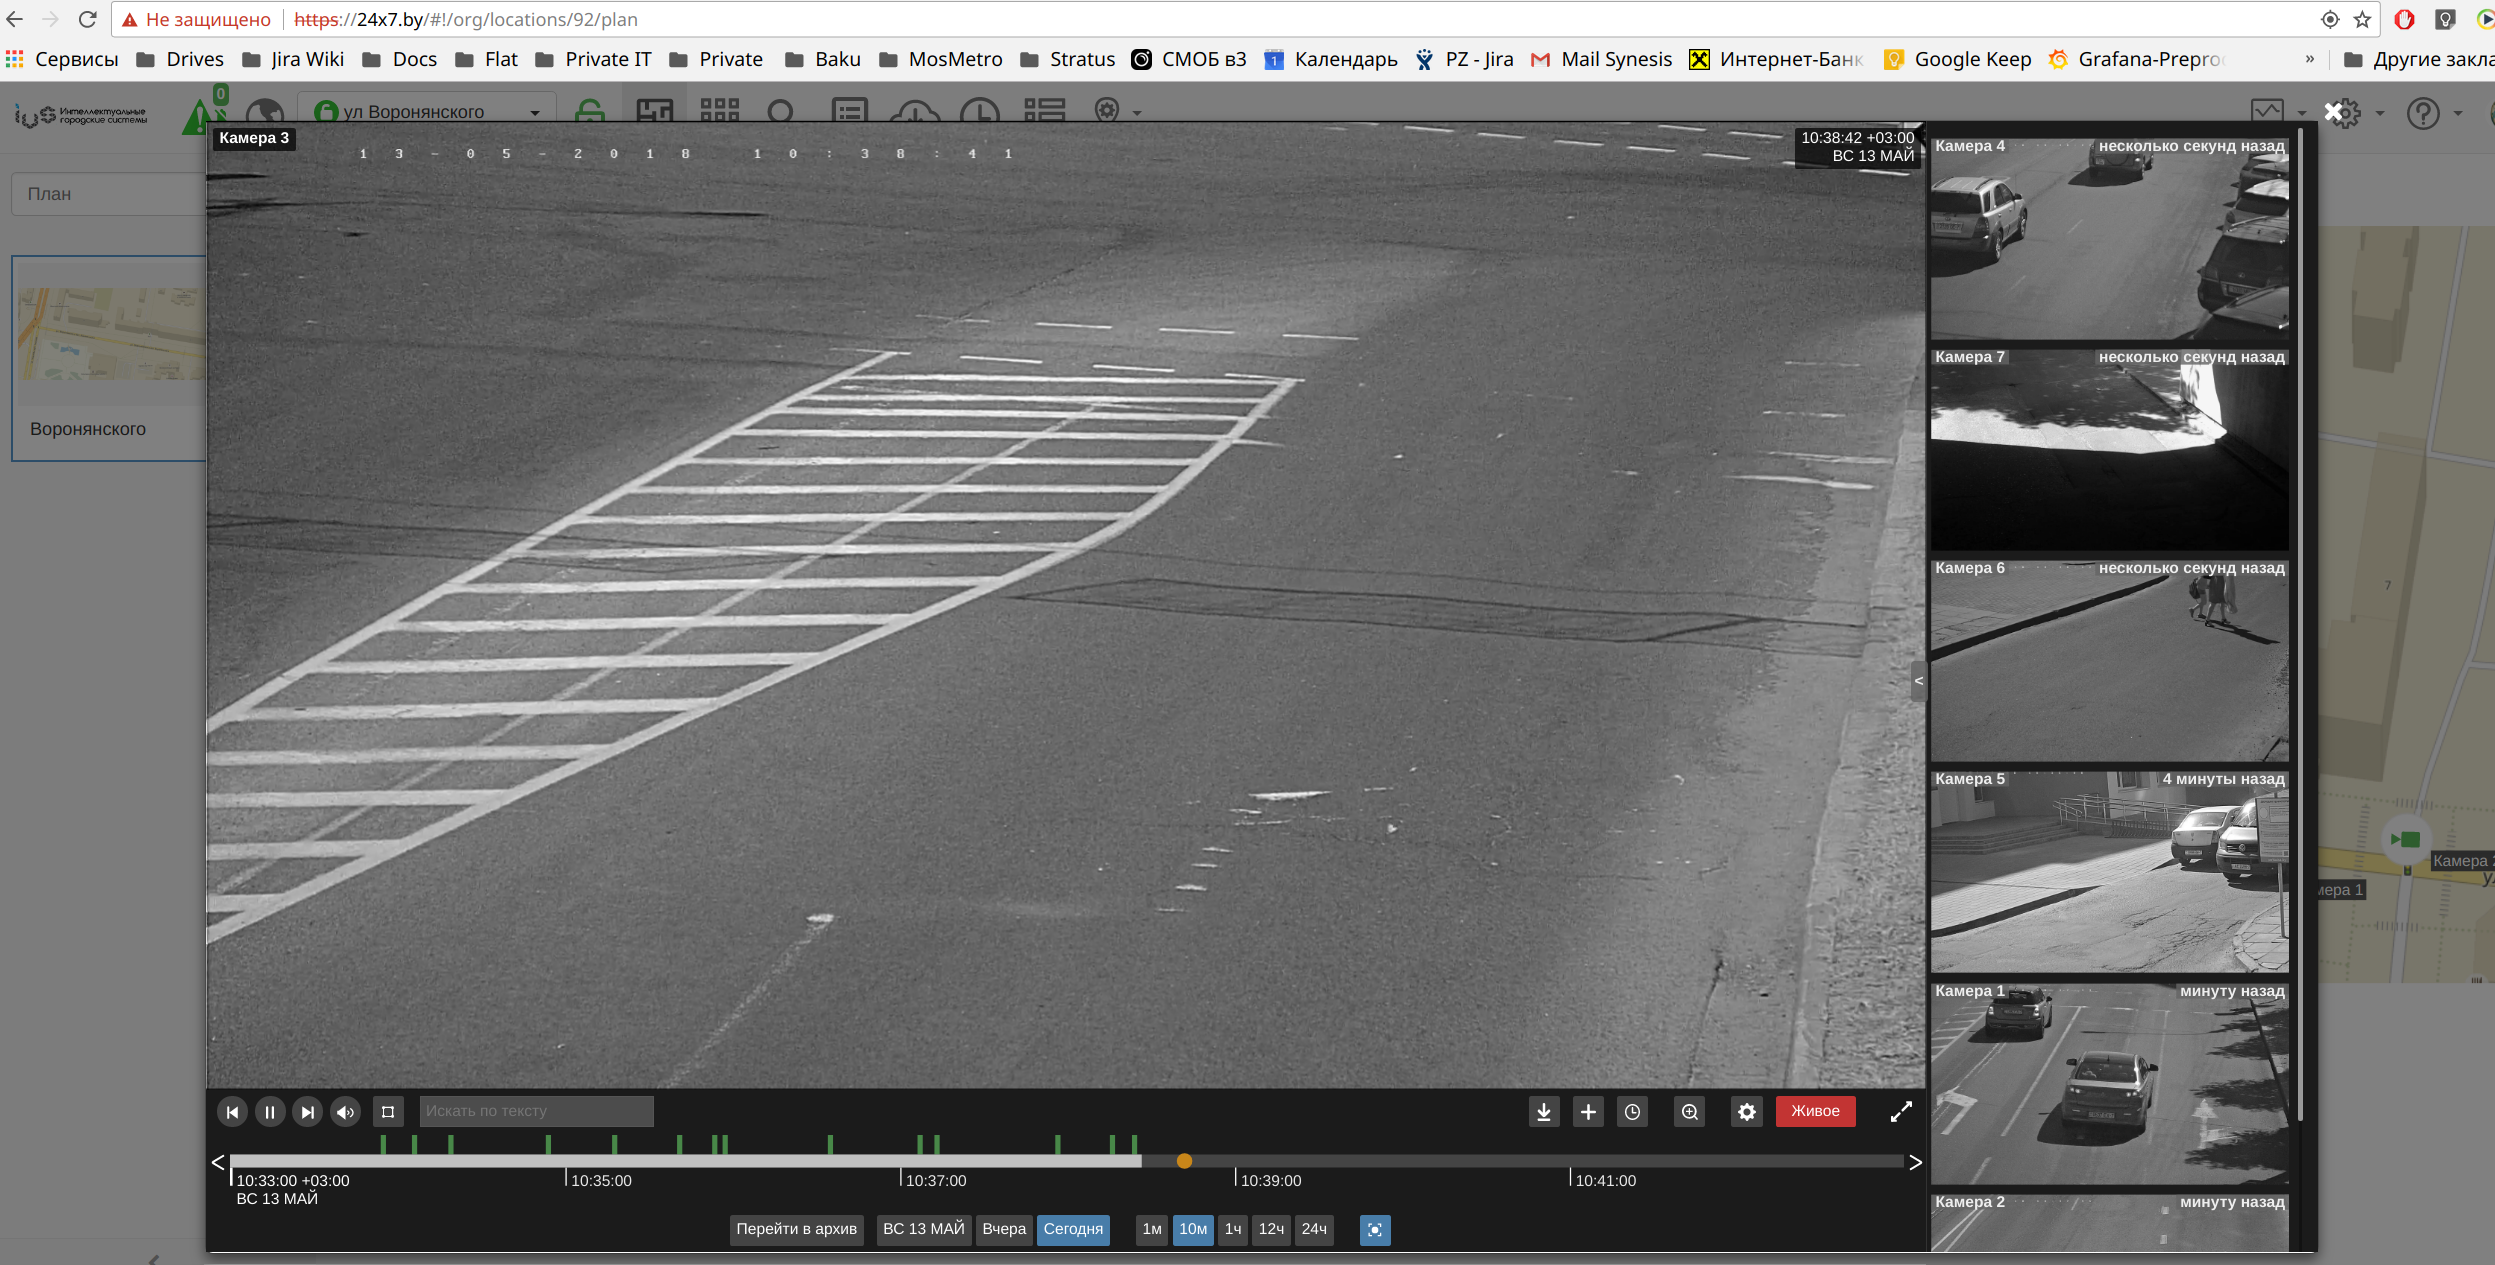Click the plus add icon in player
Viewport: 2495px width, 1265px height.
tap(1588, 1112)
